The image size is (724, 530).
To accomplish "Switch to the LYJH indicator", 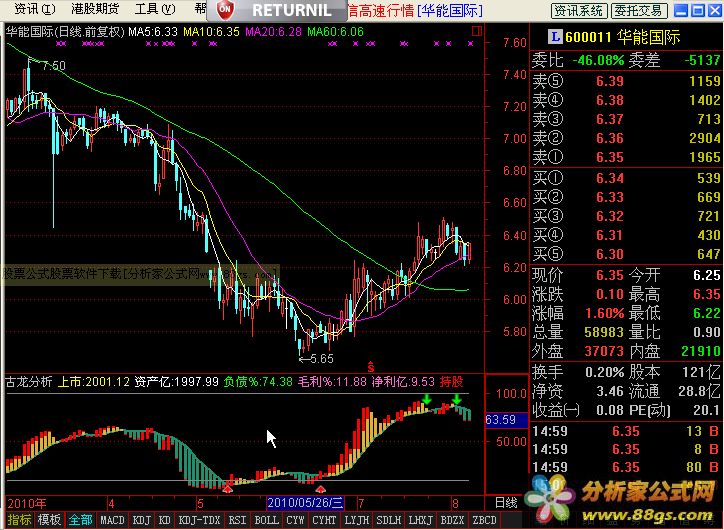I will tap(357, 520).
